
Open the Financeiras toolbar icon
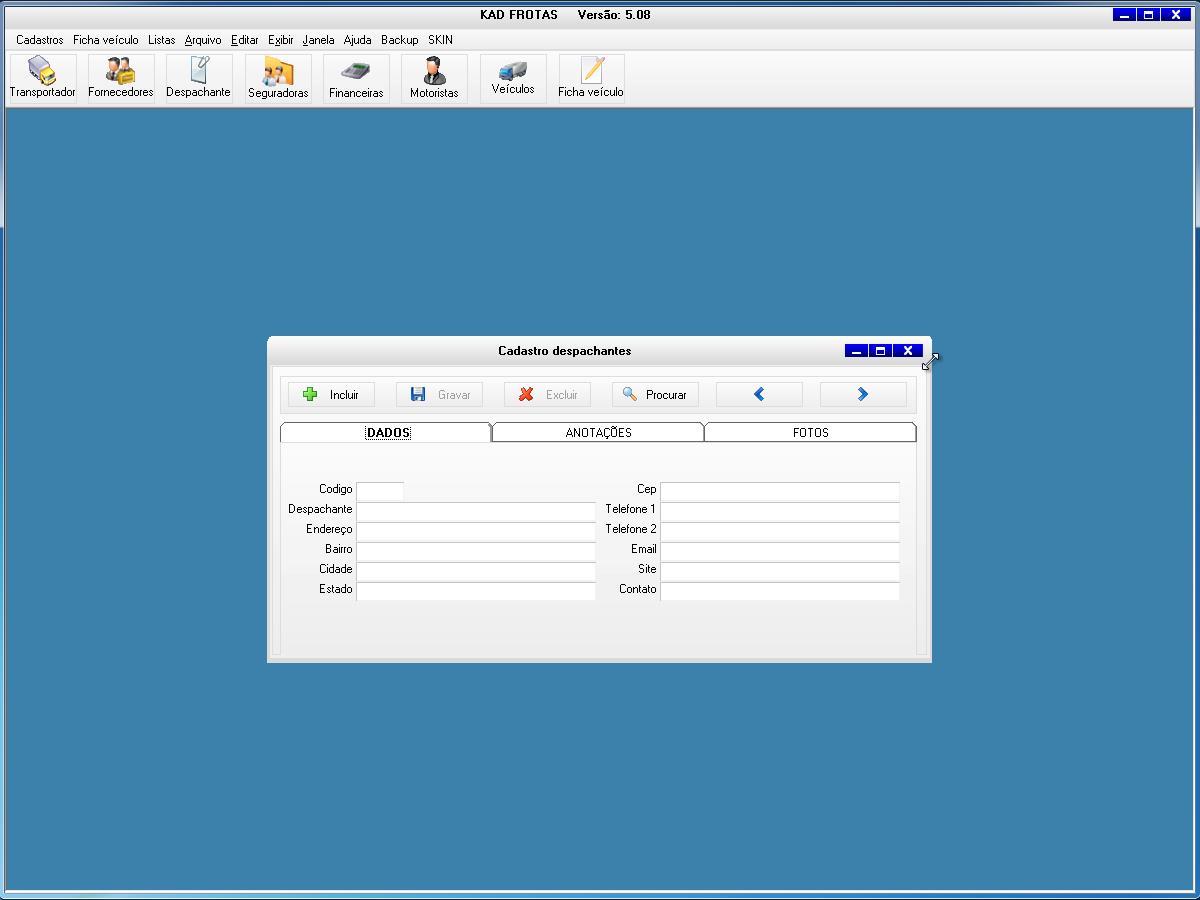tap(356, 78)
